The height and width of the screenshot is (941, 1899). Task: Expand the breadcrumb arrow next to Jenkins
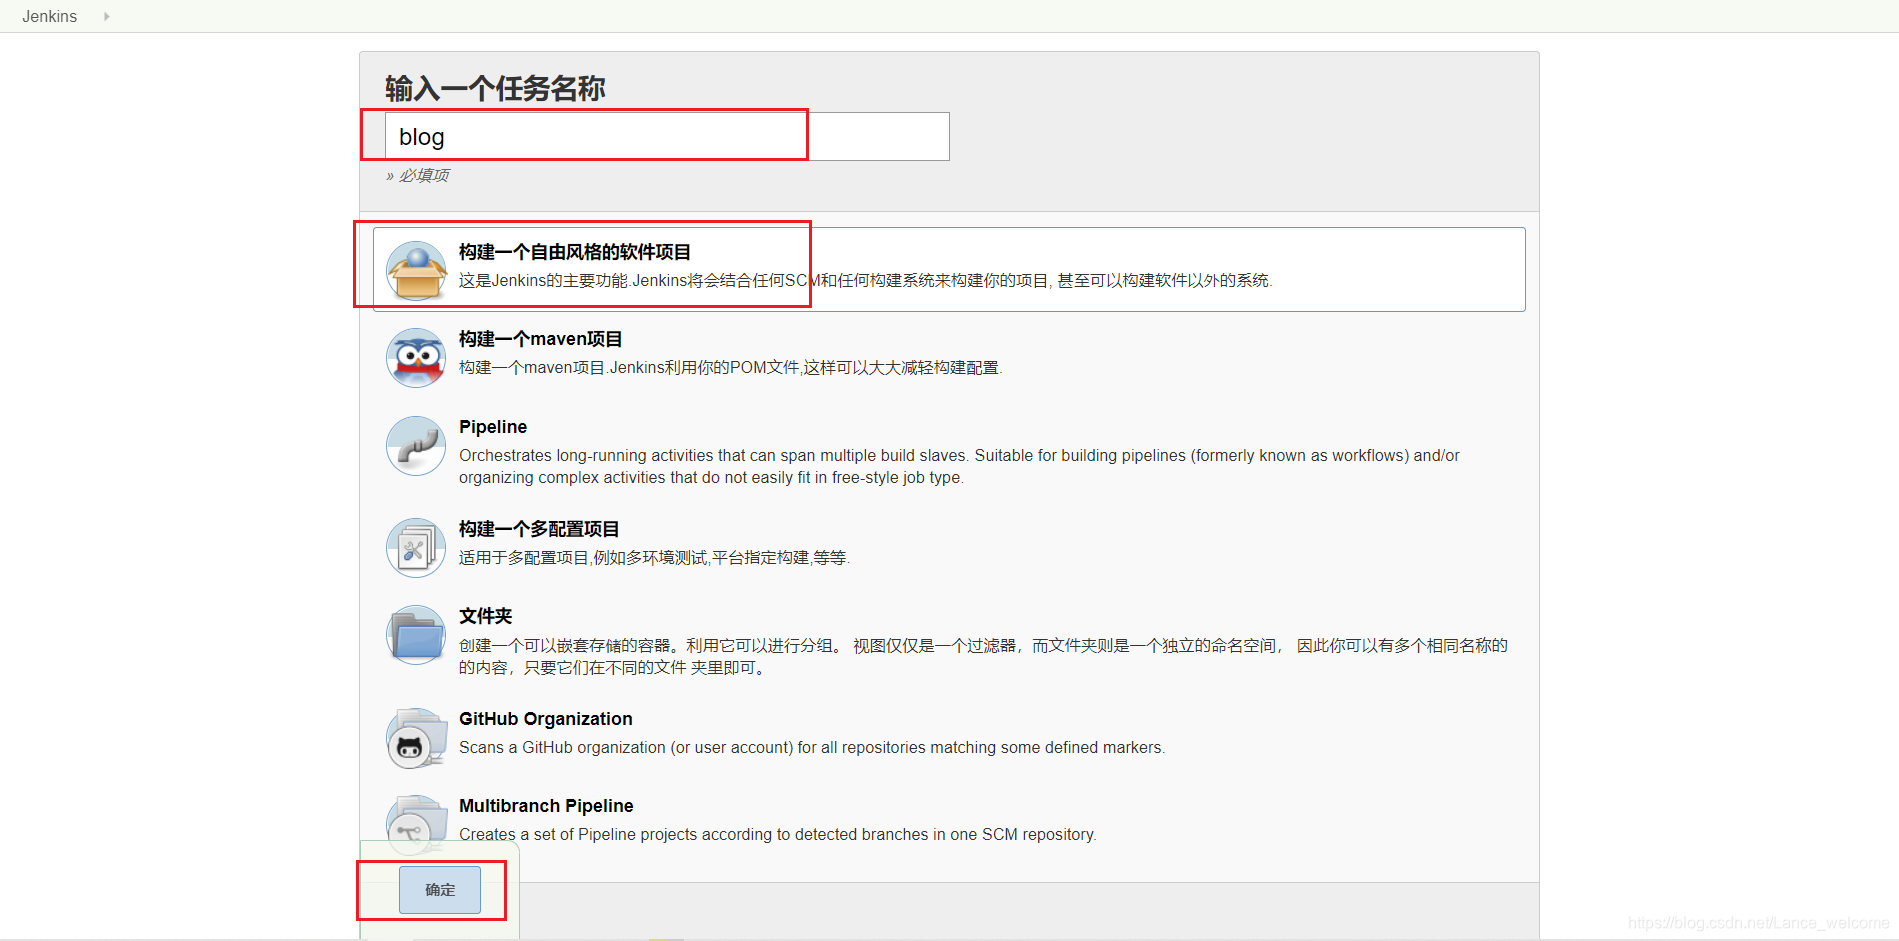(106, 16)
